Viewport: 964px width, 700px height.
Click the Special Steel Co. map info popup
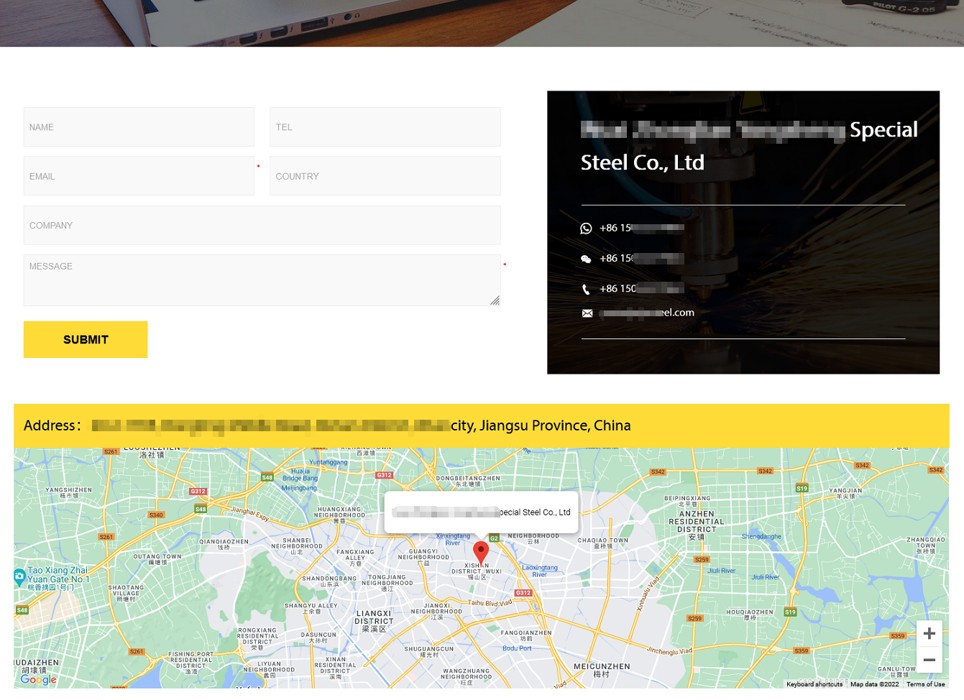(x=481, y=512)
